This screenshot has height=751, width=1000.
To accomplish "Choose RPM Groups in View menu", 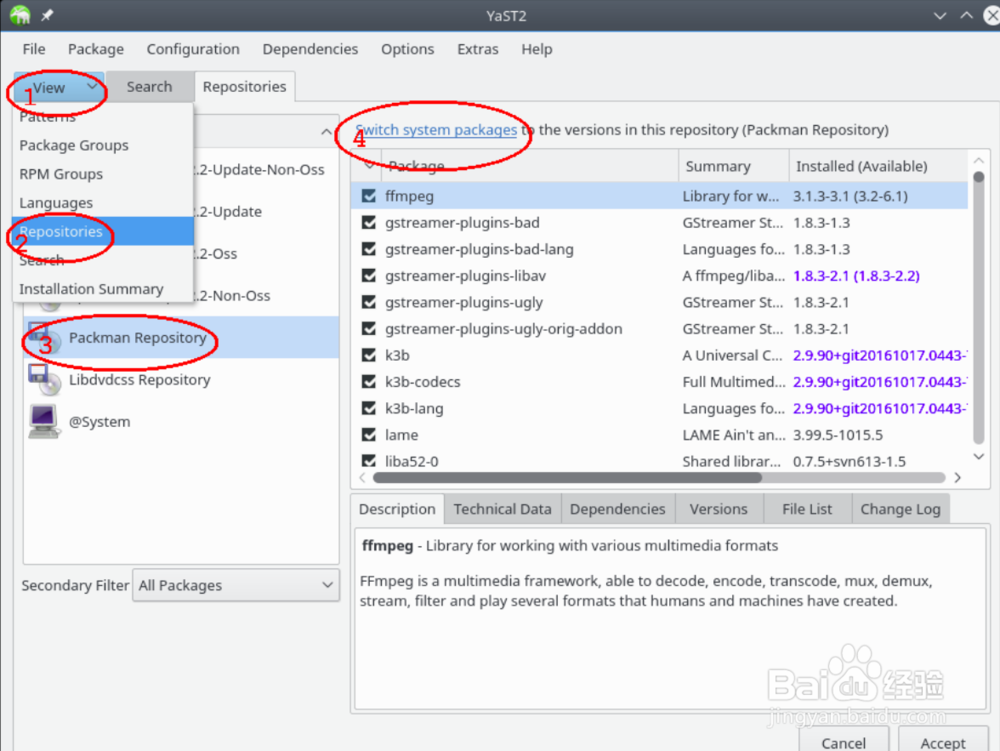I will click(x=103, y=174).
